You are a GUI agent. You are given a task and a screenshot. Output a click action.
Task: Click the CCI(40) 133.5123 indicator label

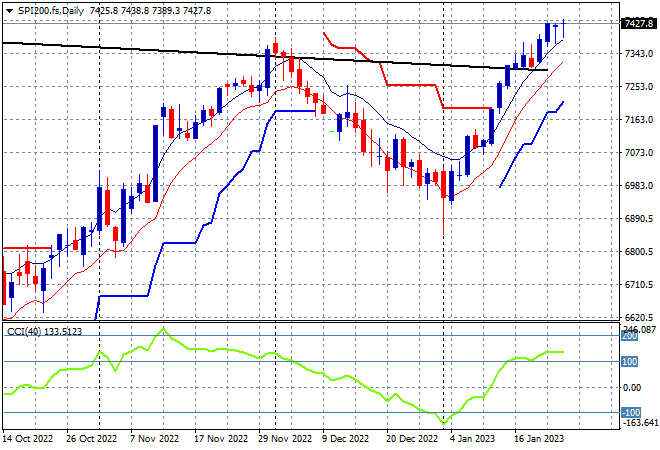pos(44,332)
